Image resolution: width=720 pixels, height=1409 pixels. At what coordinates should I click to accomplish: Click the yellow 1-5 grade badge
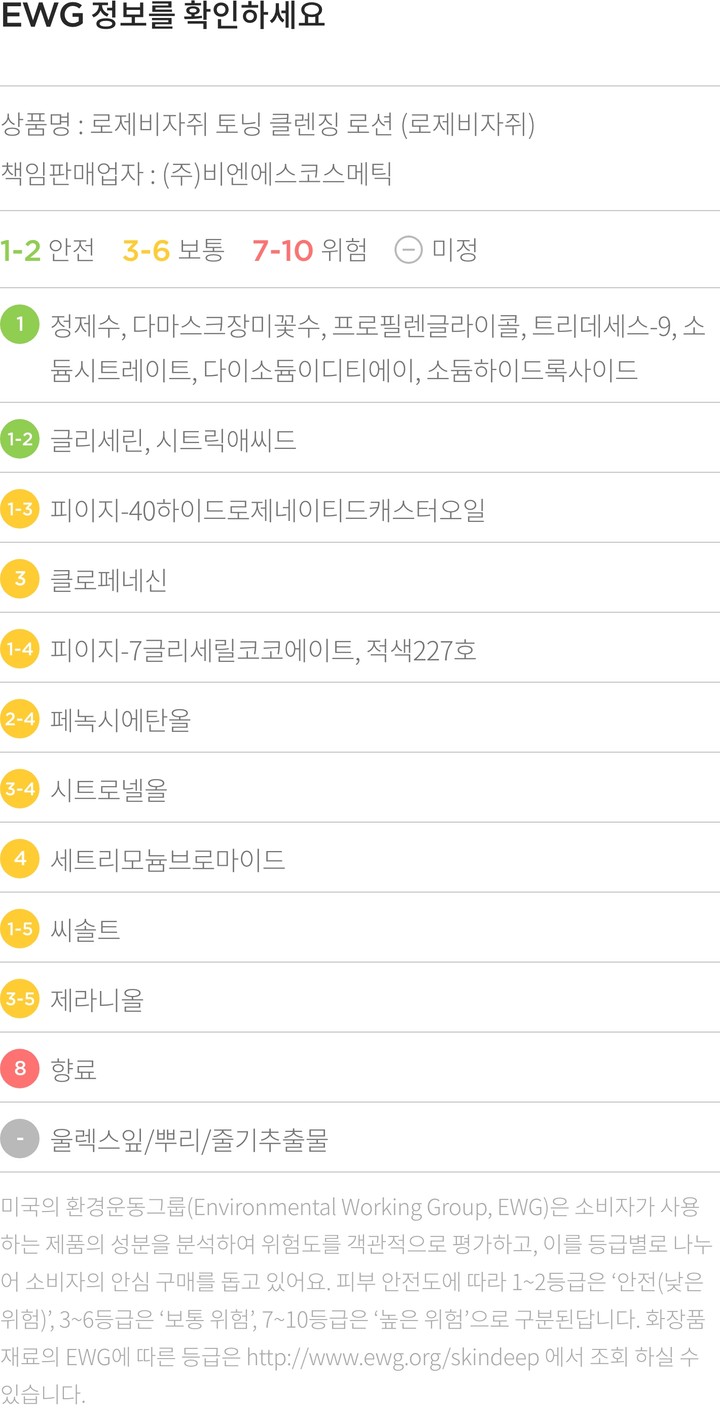click(20, 929)
